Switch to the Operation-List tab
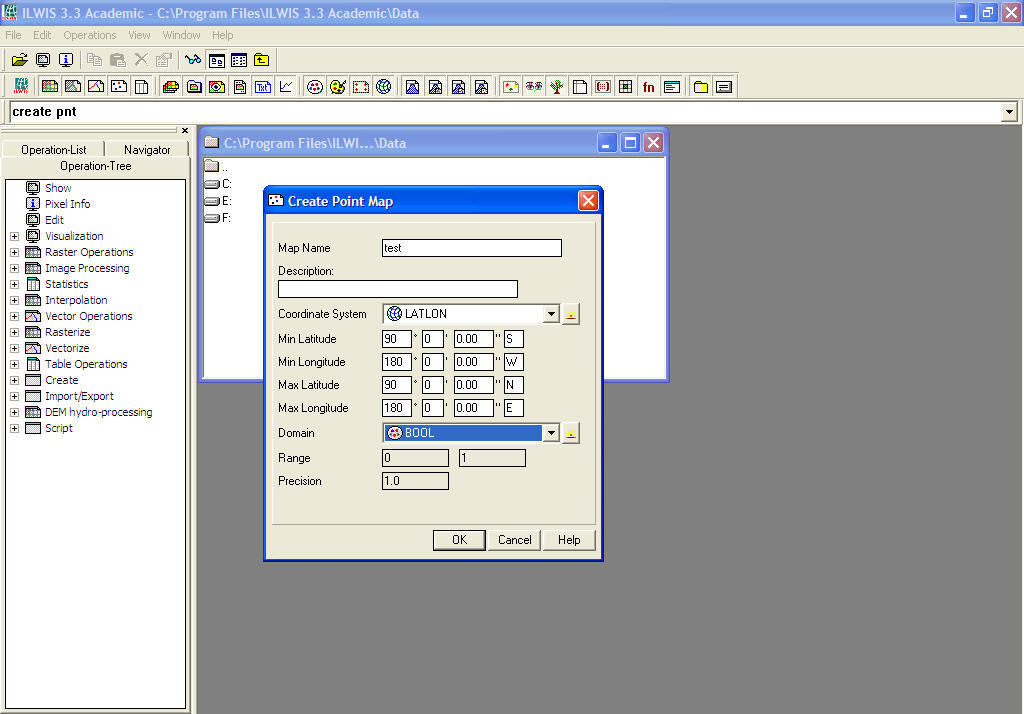This screenshot has height=714, width=1024. coord(54,150)
